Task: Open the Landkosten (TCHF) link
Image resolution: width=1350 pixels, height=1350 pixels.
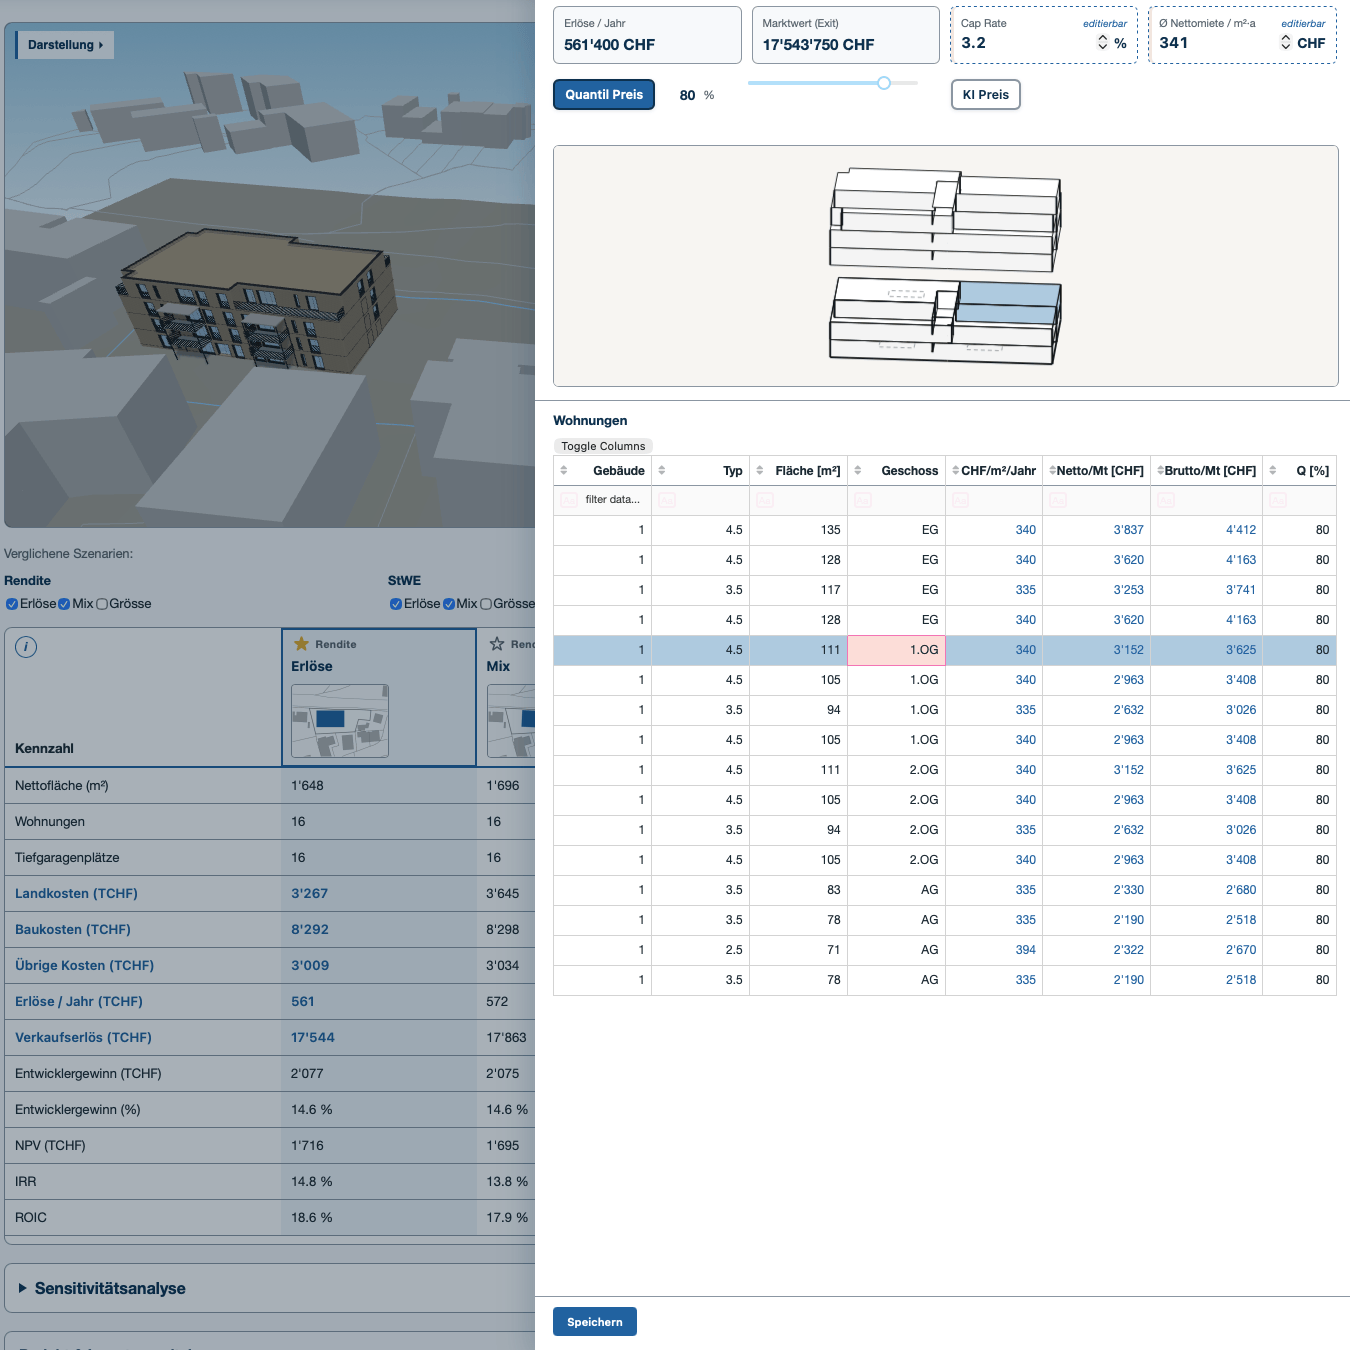Action: click(x=76, y=894)
